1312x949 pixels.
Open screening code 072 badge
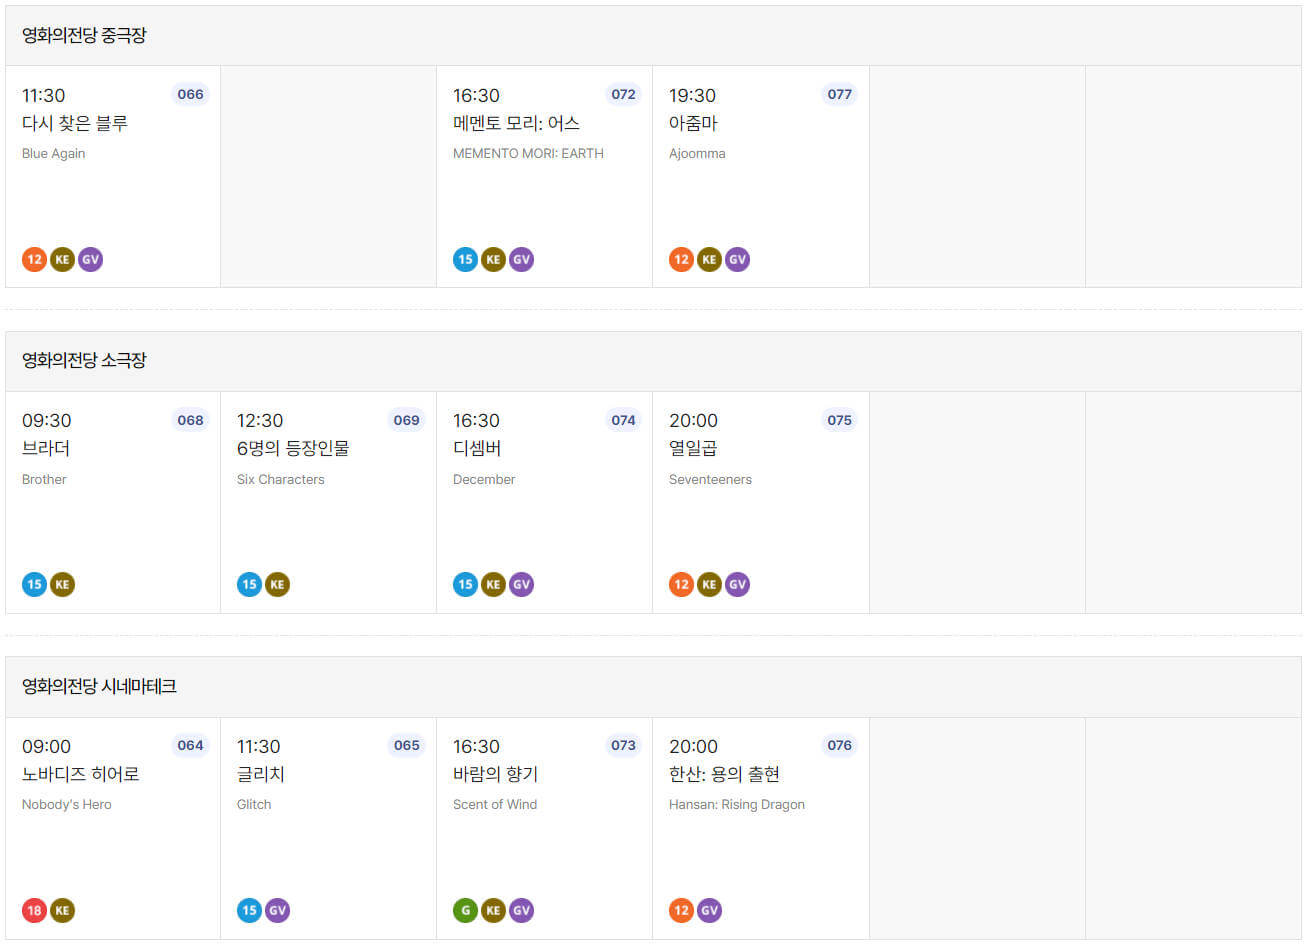623,94
